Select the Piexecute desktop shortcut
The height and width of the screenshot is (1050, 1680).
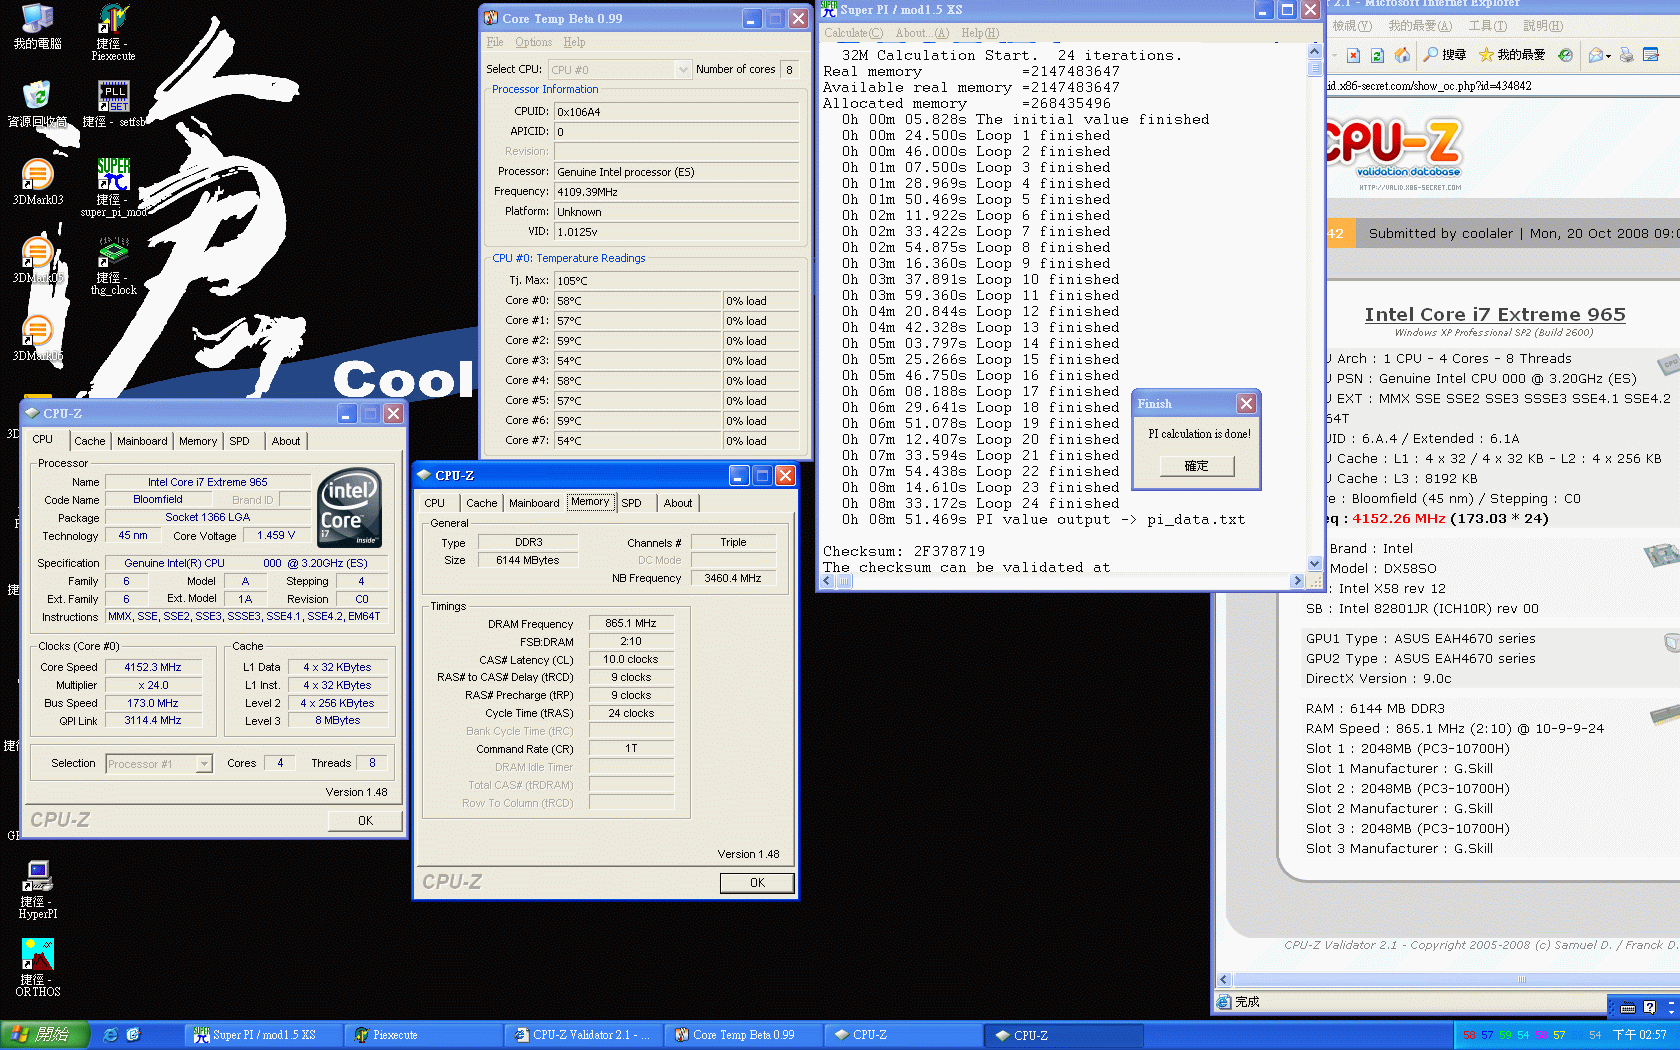113,32
